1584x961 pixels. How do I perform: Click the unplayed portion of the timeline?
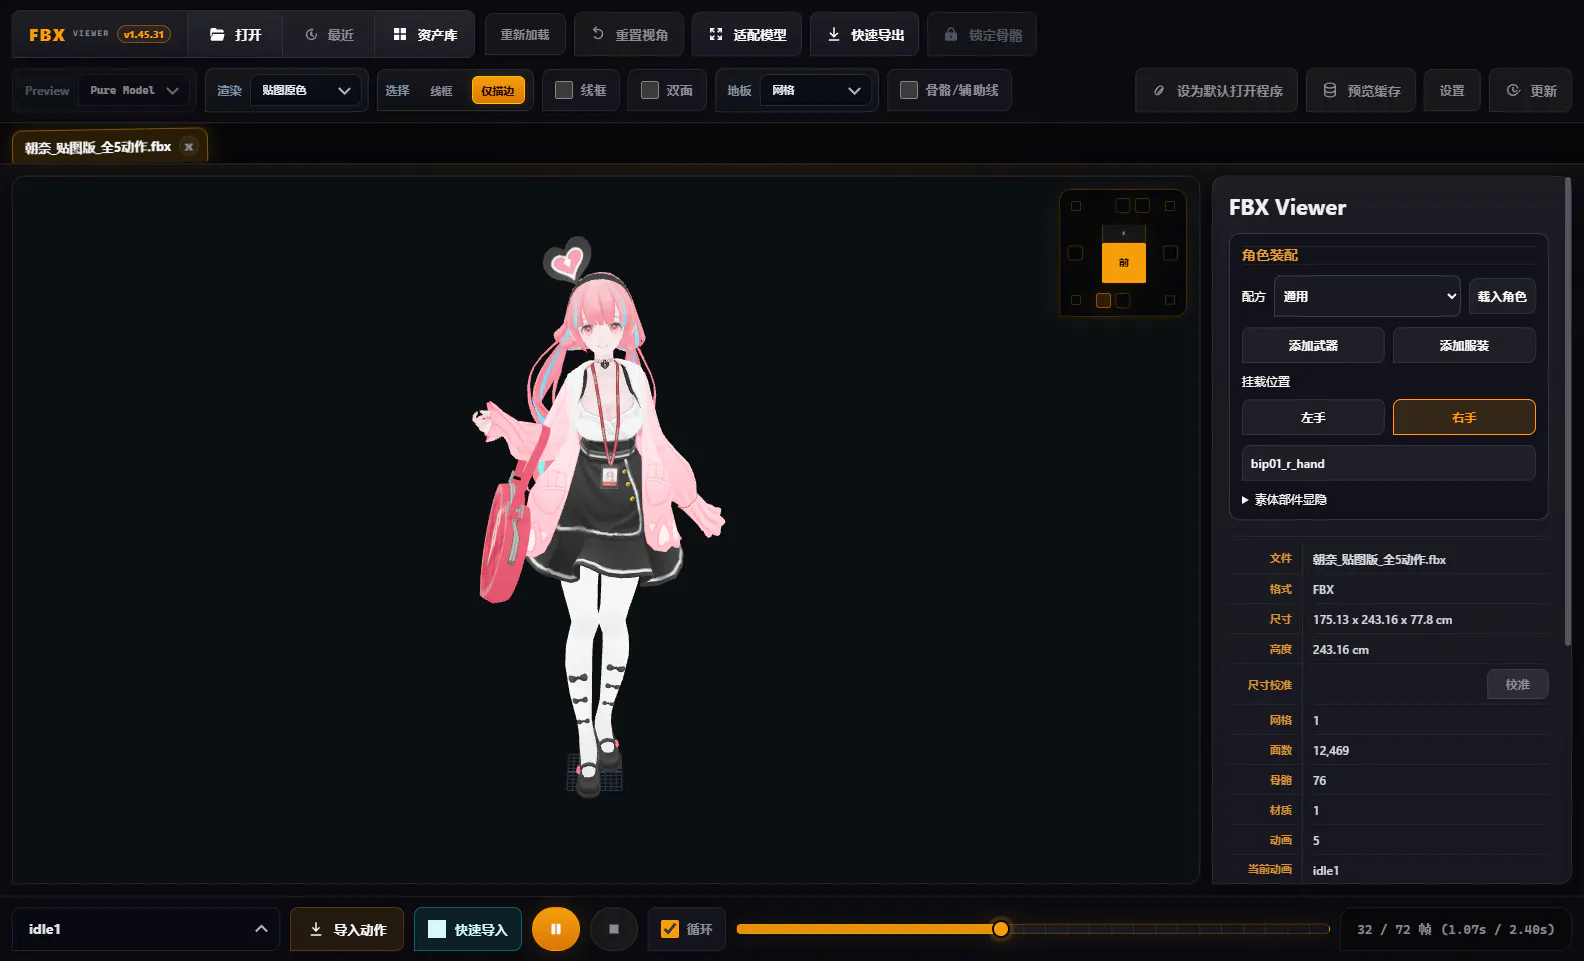tap(1168, 929)
